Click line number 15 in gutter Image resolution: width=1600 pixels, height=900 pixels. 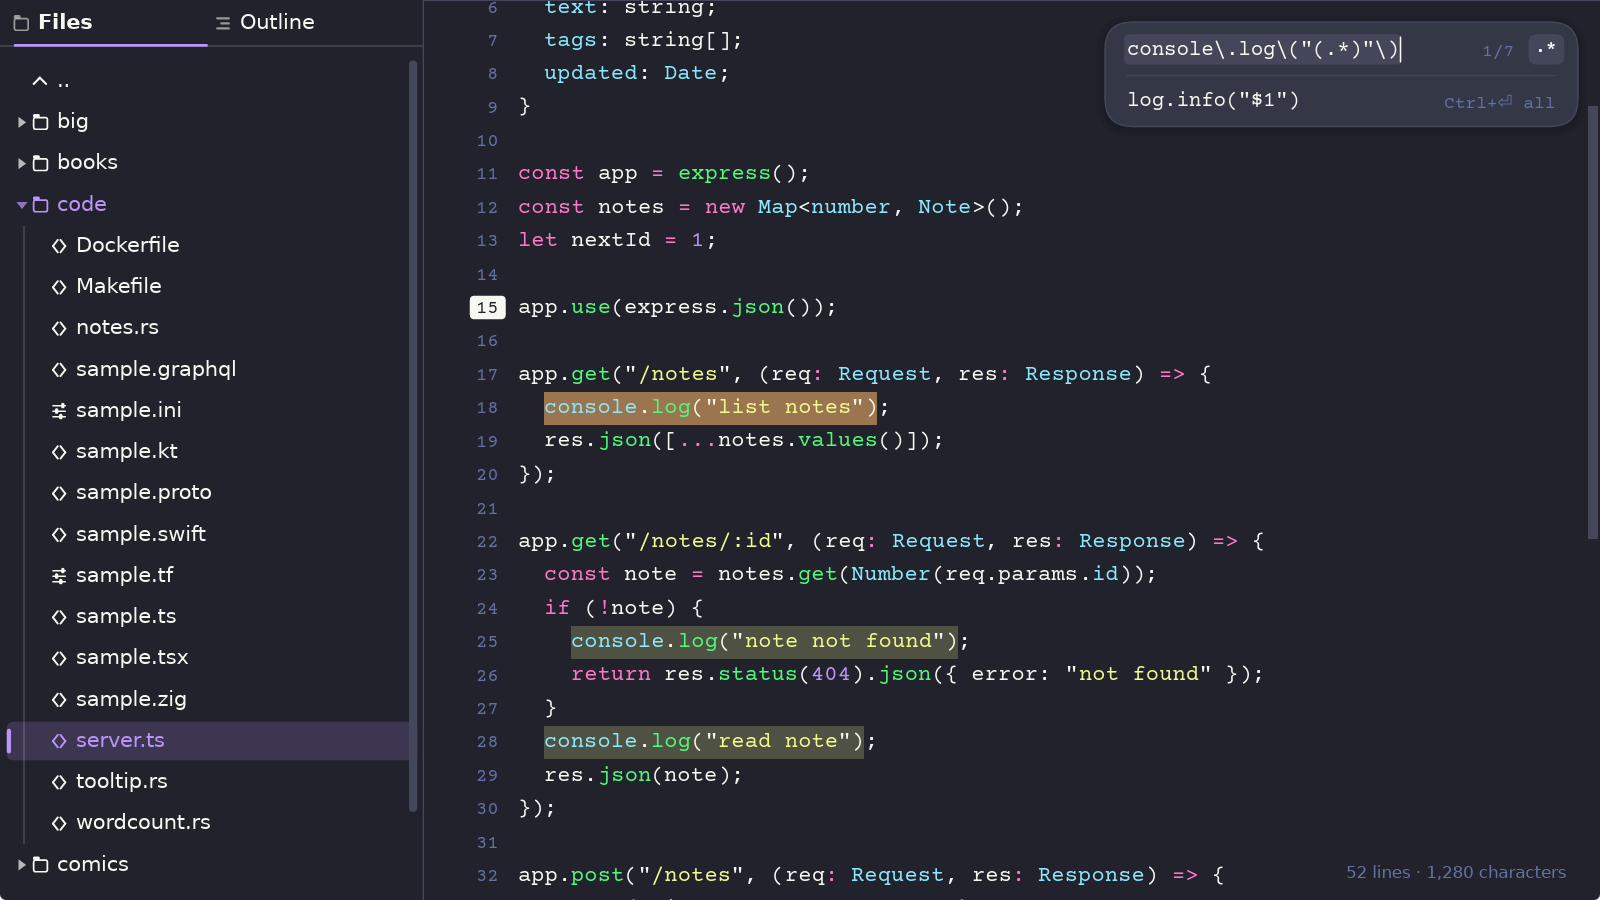click(x=487, y=308)
